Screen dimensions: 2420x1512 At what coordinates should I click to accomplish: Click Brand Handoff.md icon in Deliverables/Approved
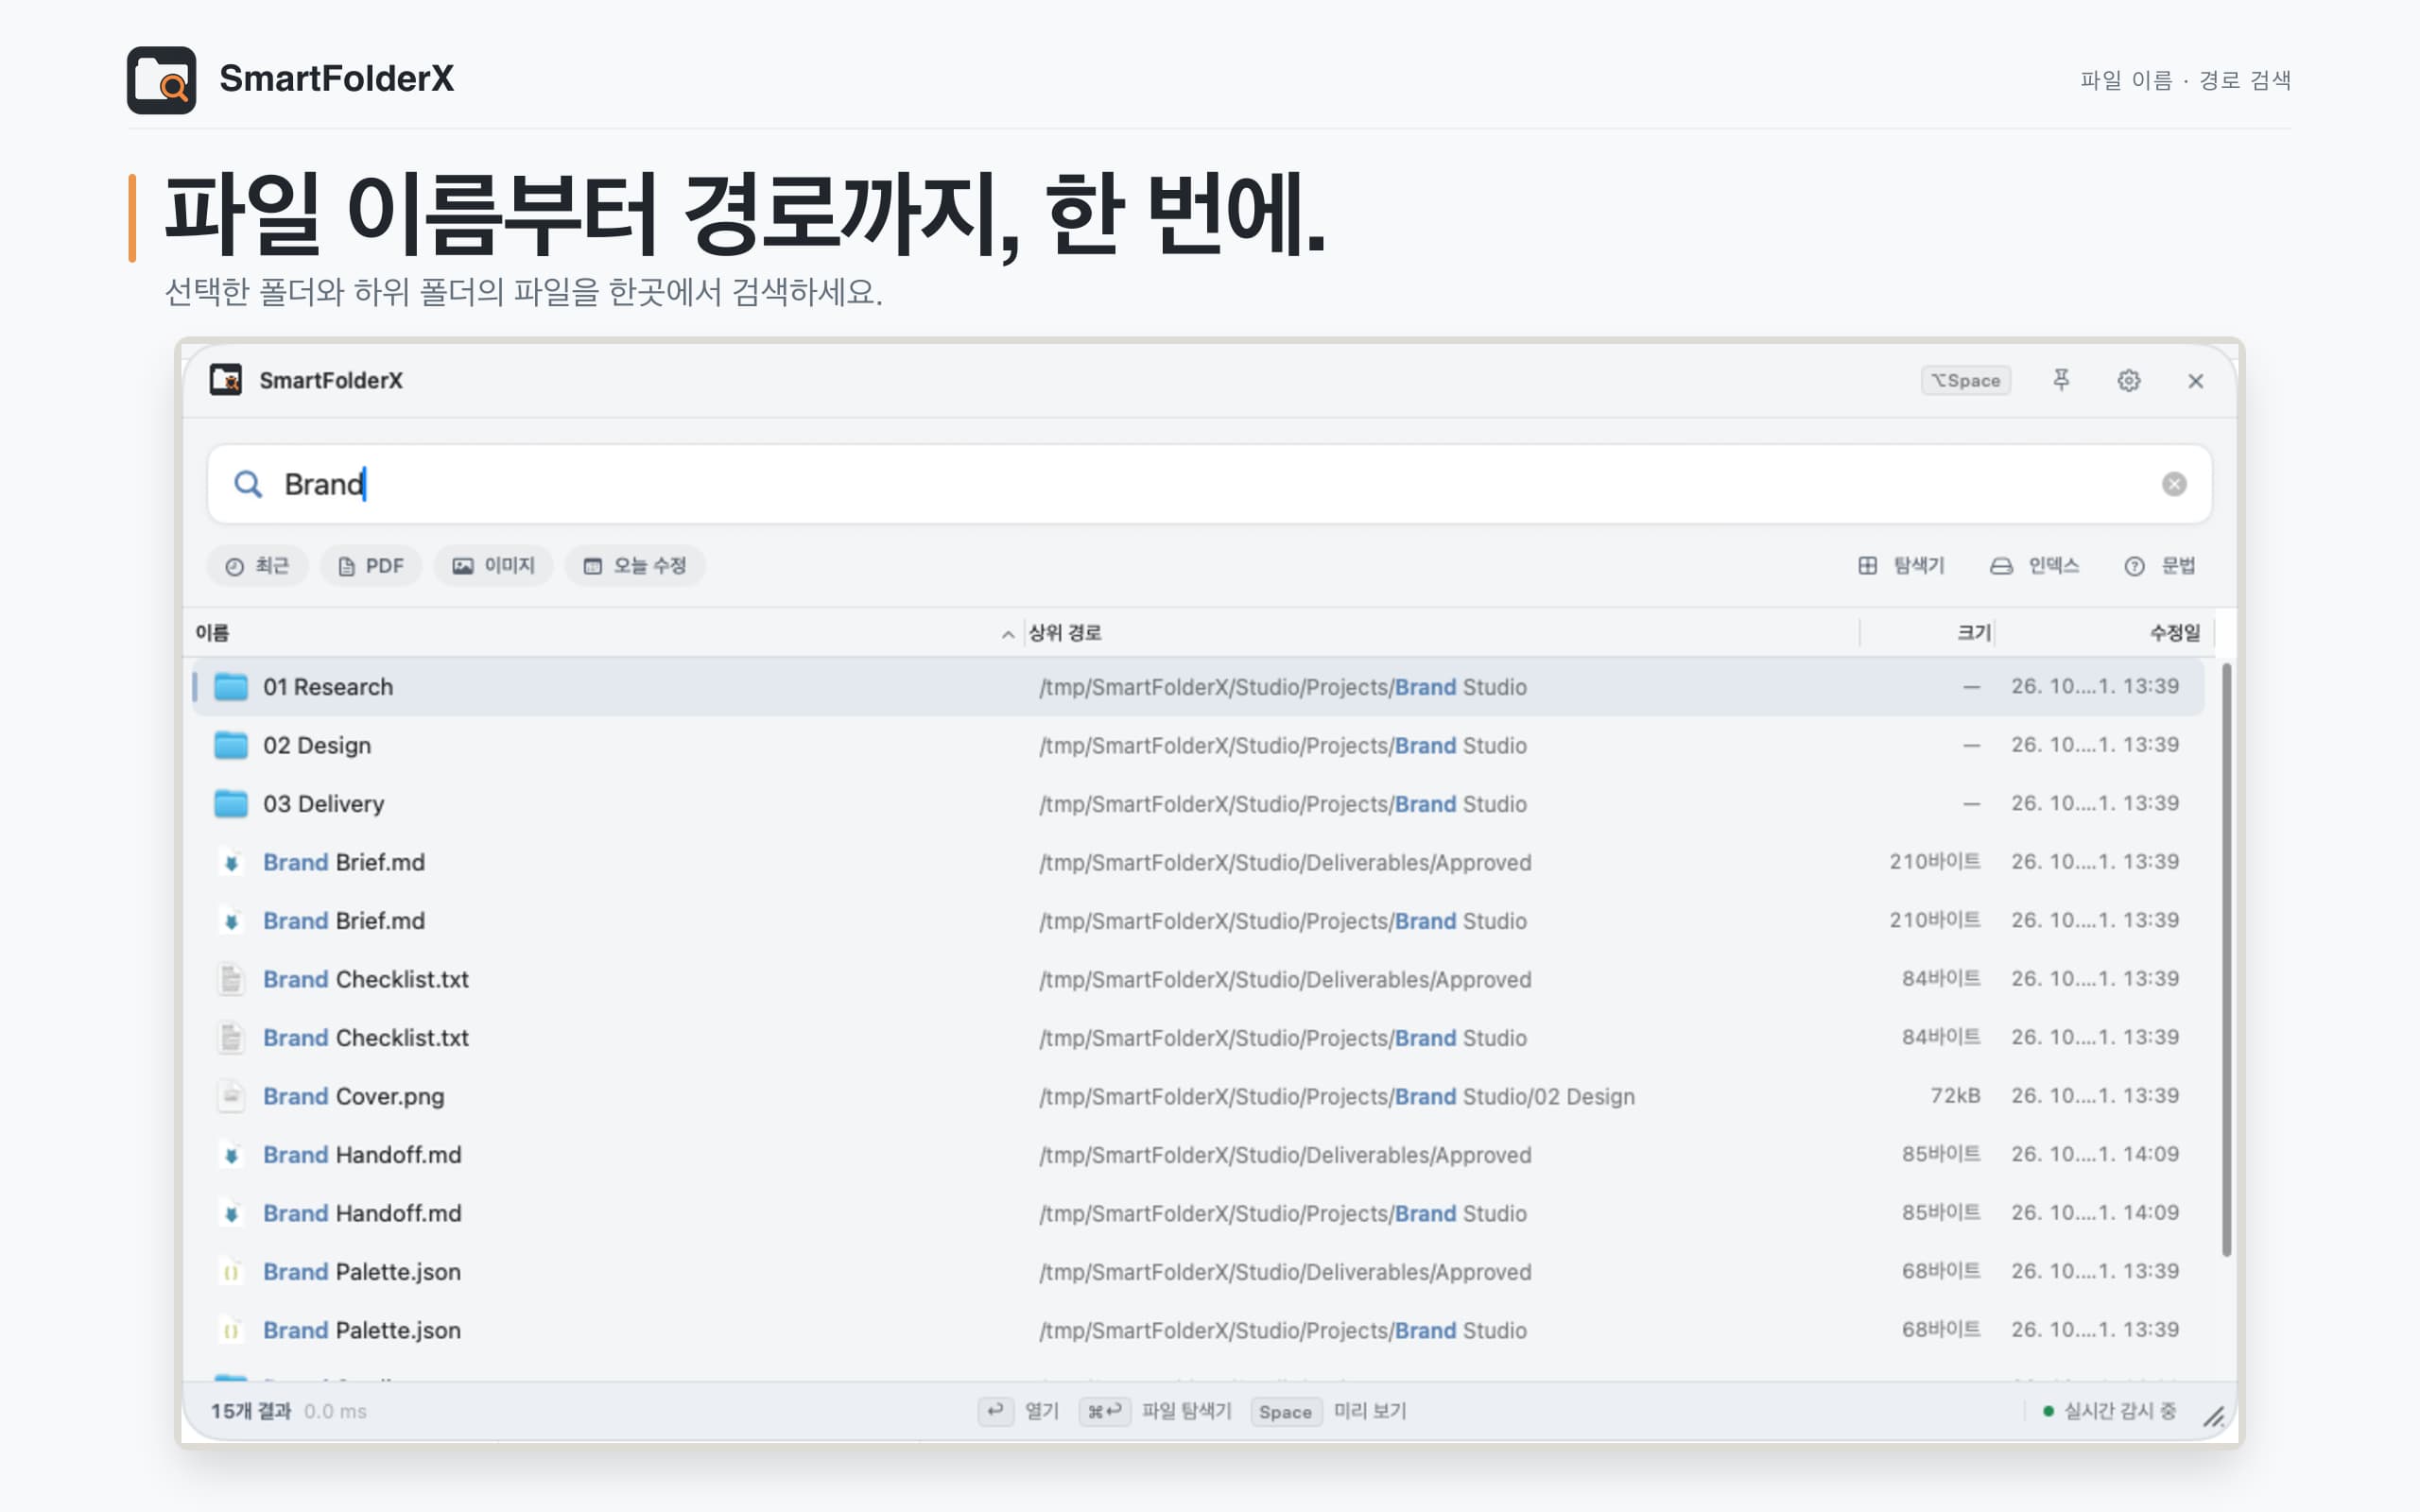pos(231,1155)
